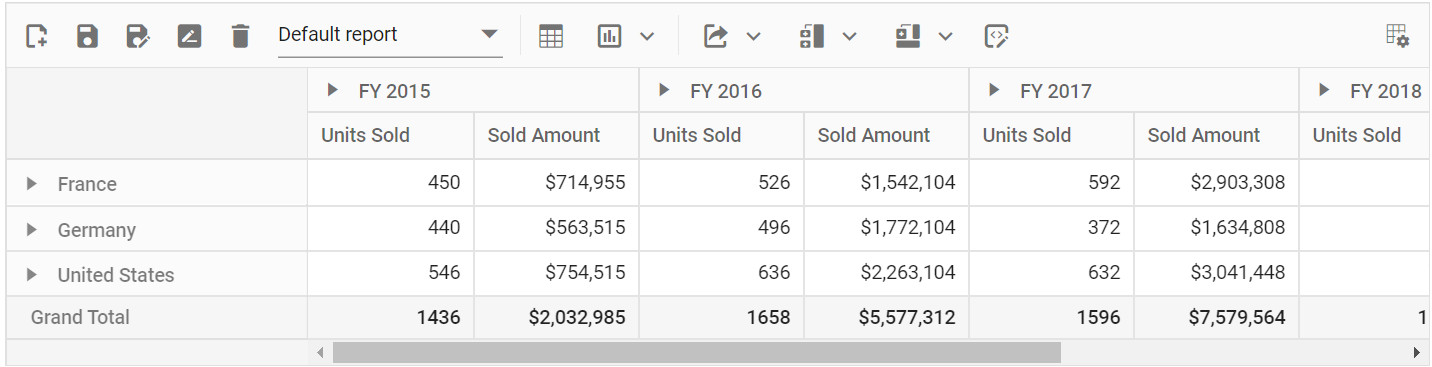Show the pivot grid view

coord(551,36)
